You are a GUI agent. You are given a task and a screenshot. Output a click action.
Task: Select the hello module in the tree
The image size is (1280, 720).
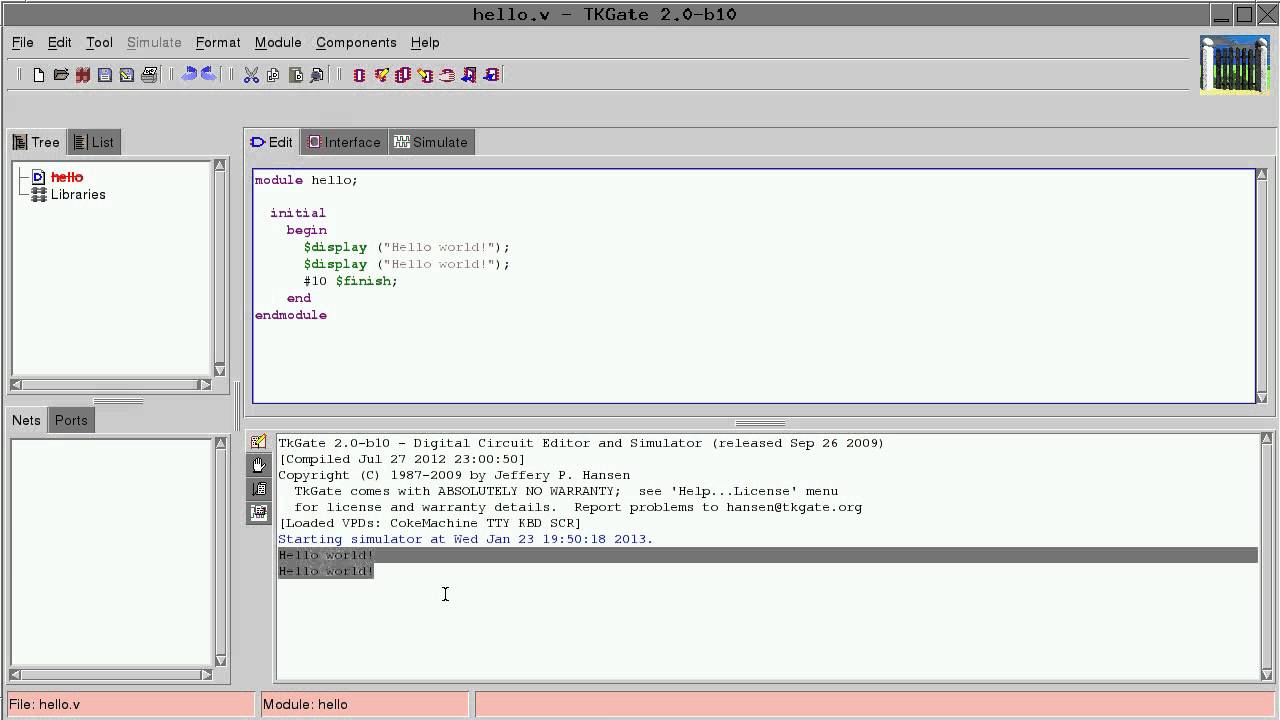pyautogui.click(x=67, y=177)
